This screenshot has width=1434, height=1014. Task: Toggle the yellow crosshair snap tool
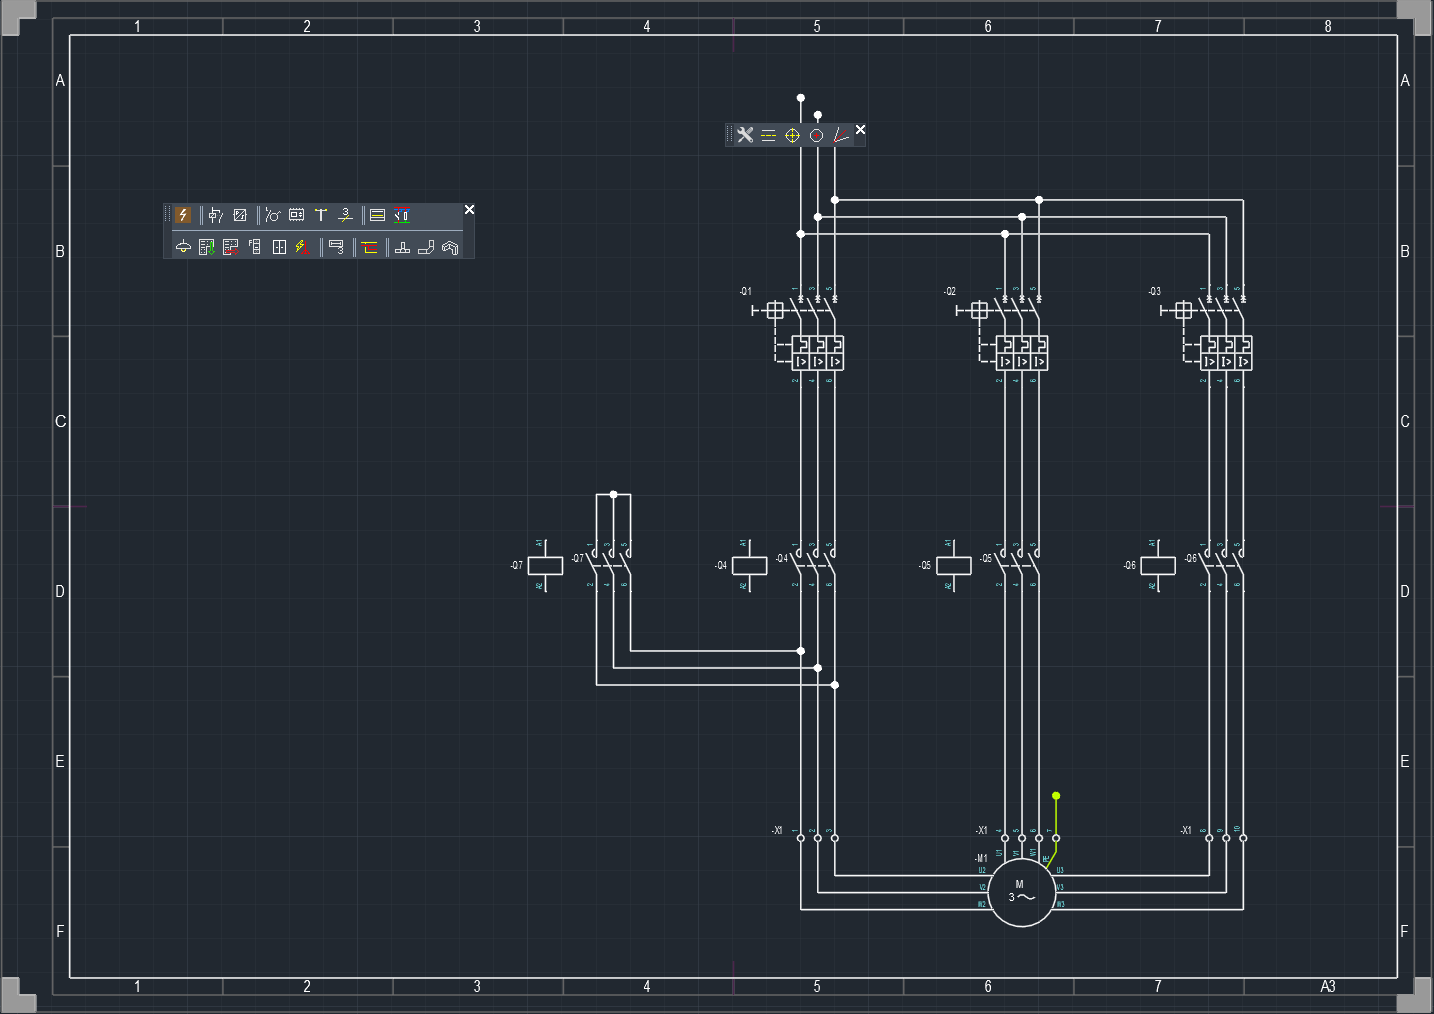click(793, 135)
